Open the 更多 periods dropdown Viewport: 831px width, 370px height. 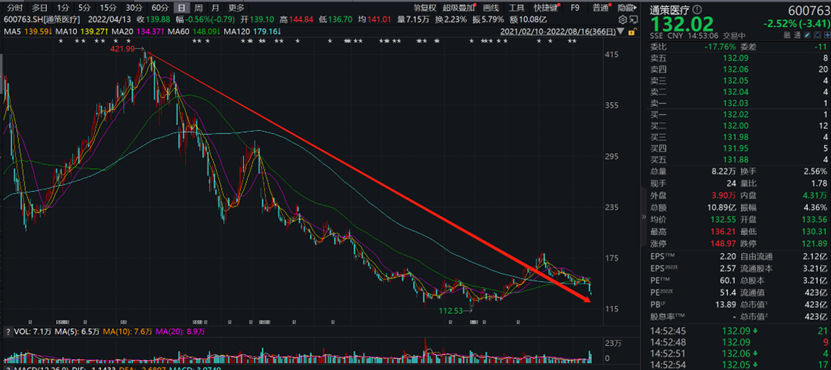tap(236, 7)
